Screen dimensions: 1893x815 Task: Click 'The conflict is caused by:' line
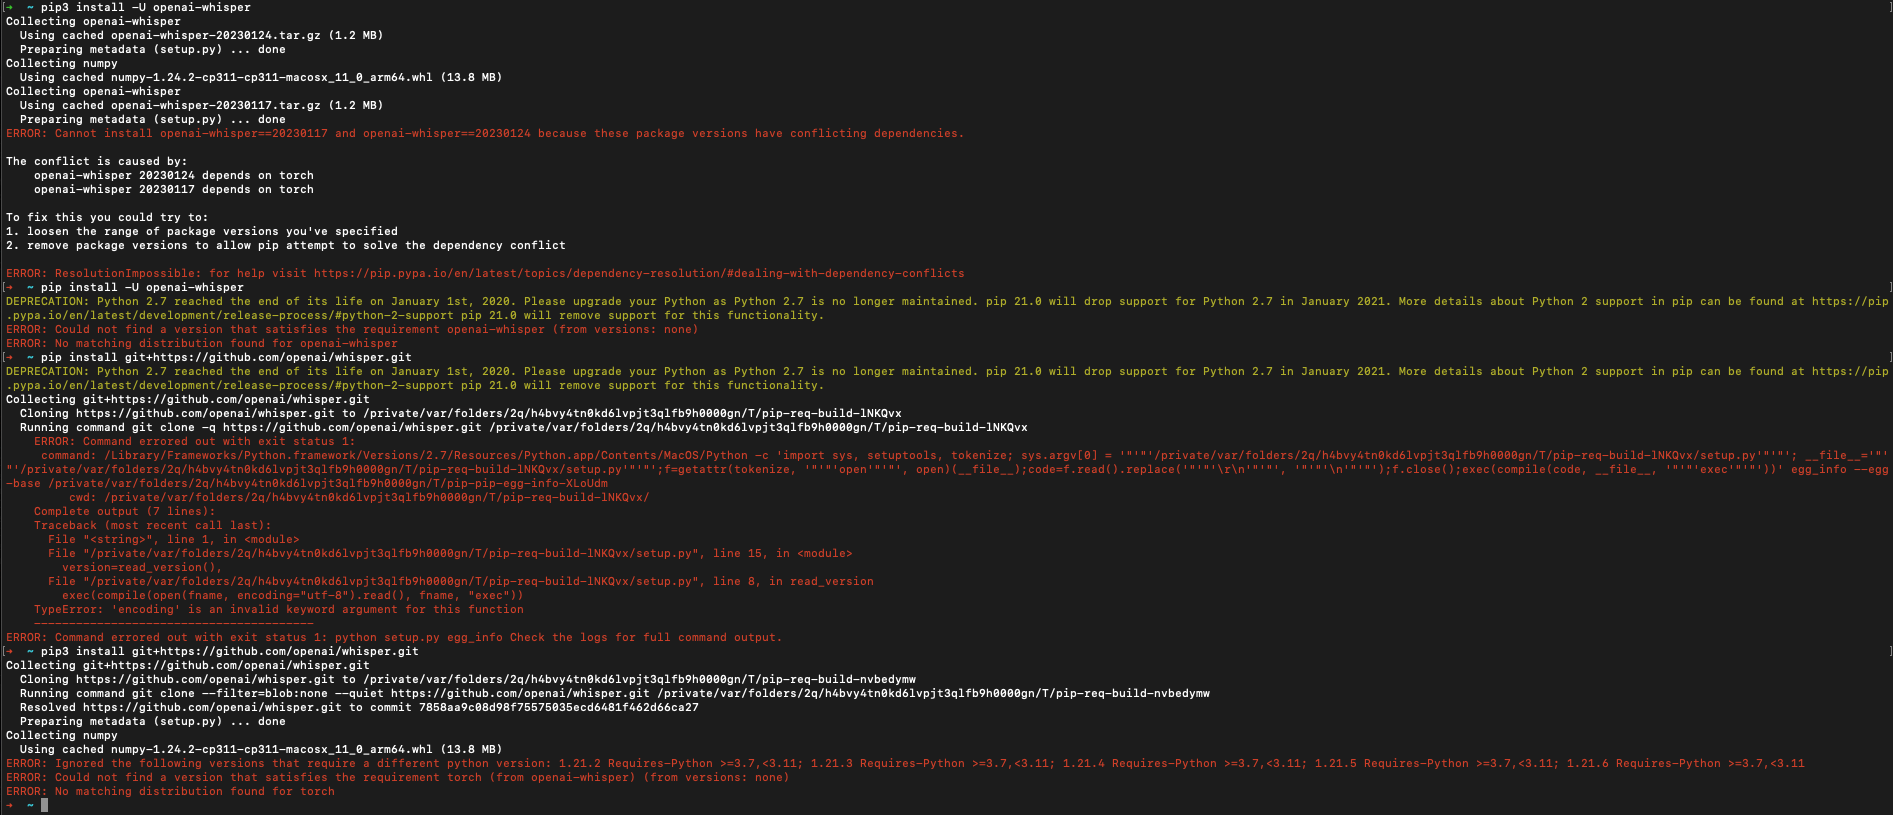point(96,161)
